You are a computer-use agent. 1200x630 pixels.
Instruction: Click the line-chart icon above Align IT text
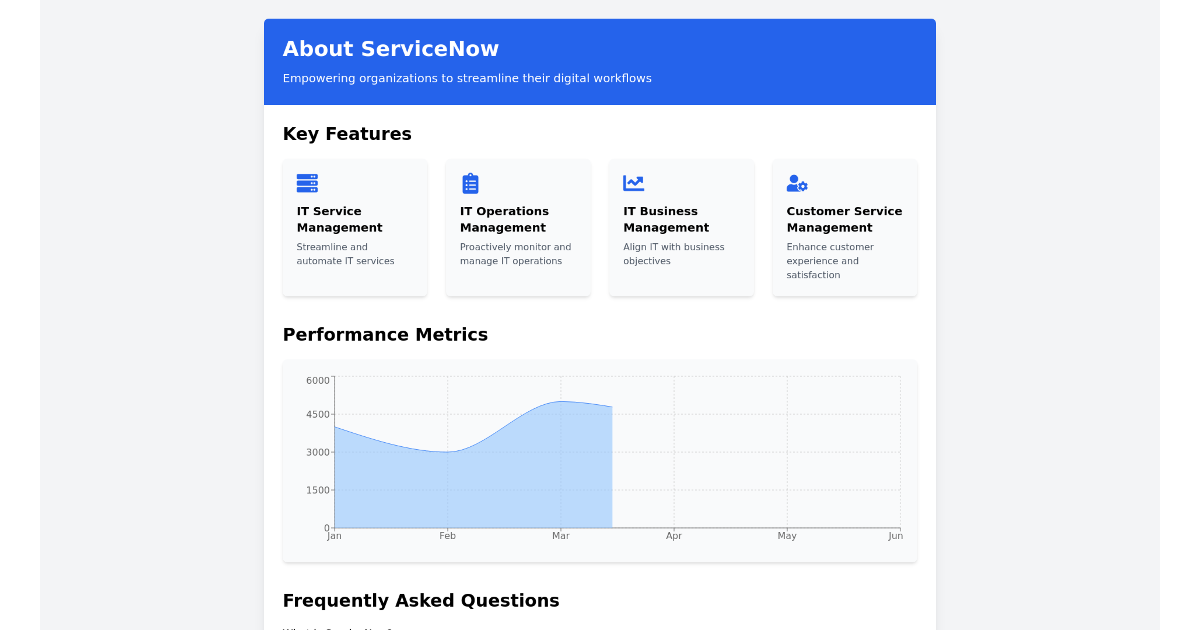633,183
